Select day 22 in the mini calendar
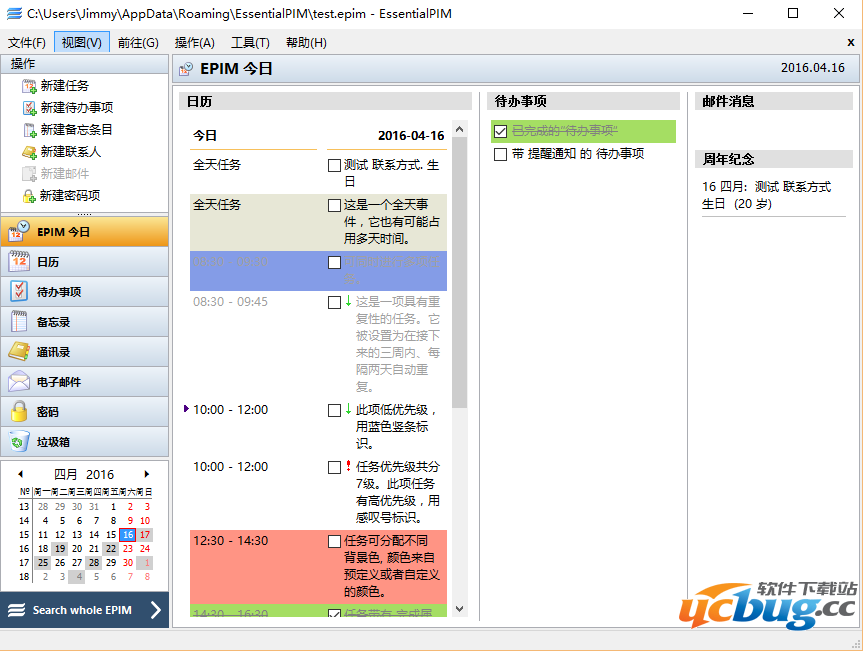Image resolution: width=863 pixels, height=651 pixels. 110,549
